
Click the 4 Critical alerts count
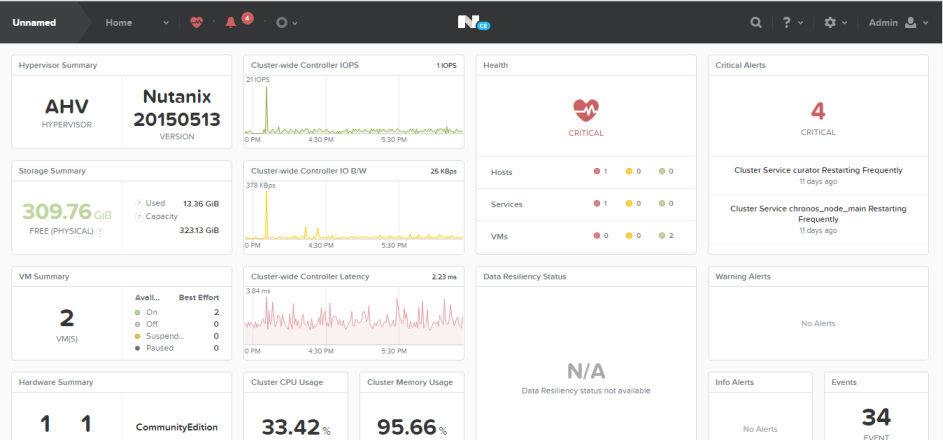point(818,111)
